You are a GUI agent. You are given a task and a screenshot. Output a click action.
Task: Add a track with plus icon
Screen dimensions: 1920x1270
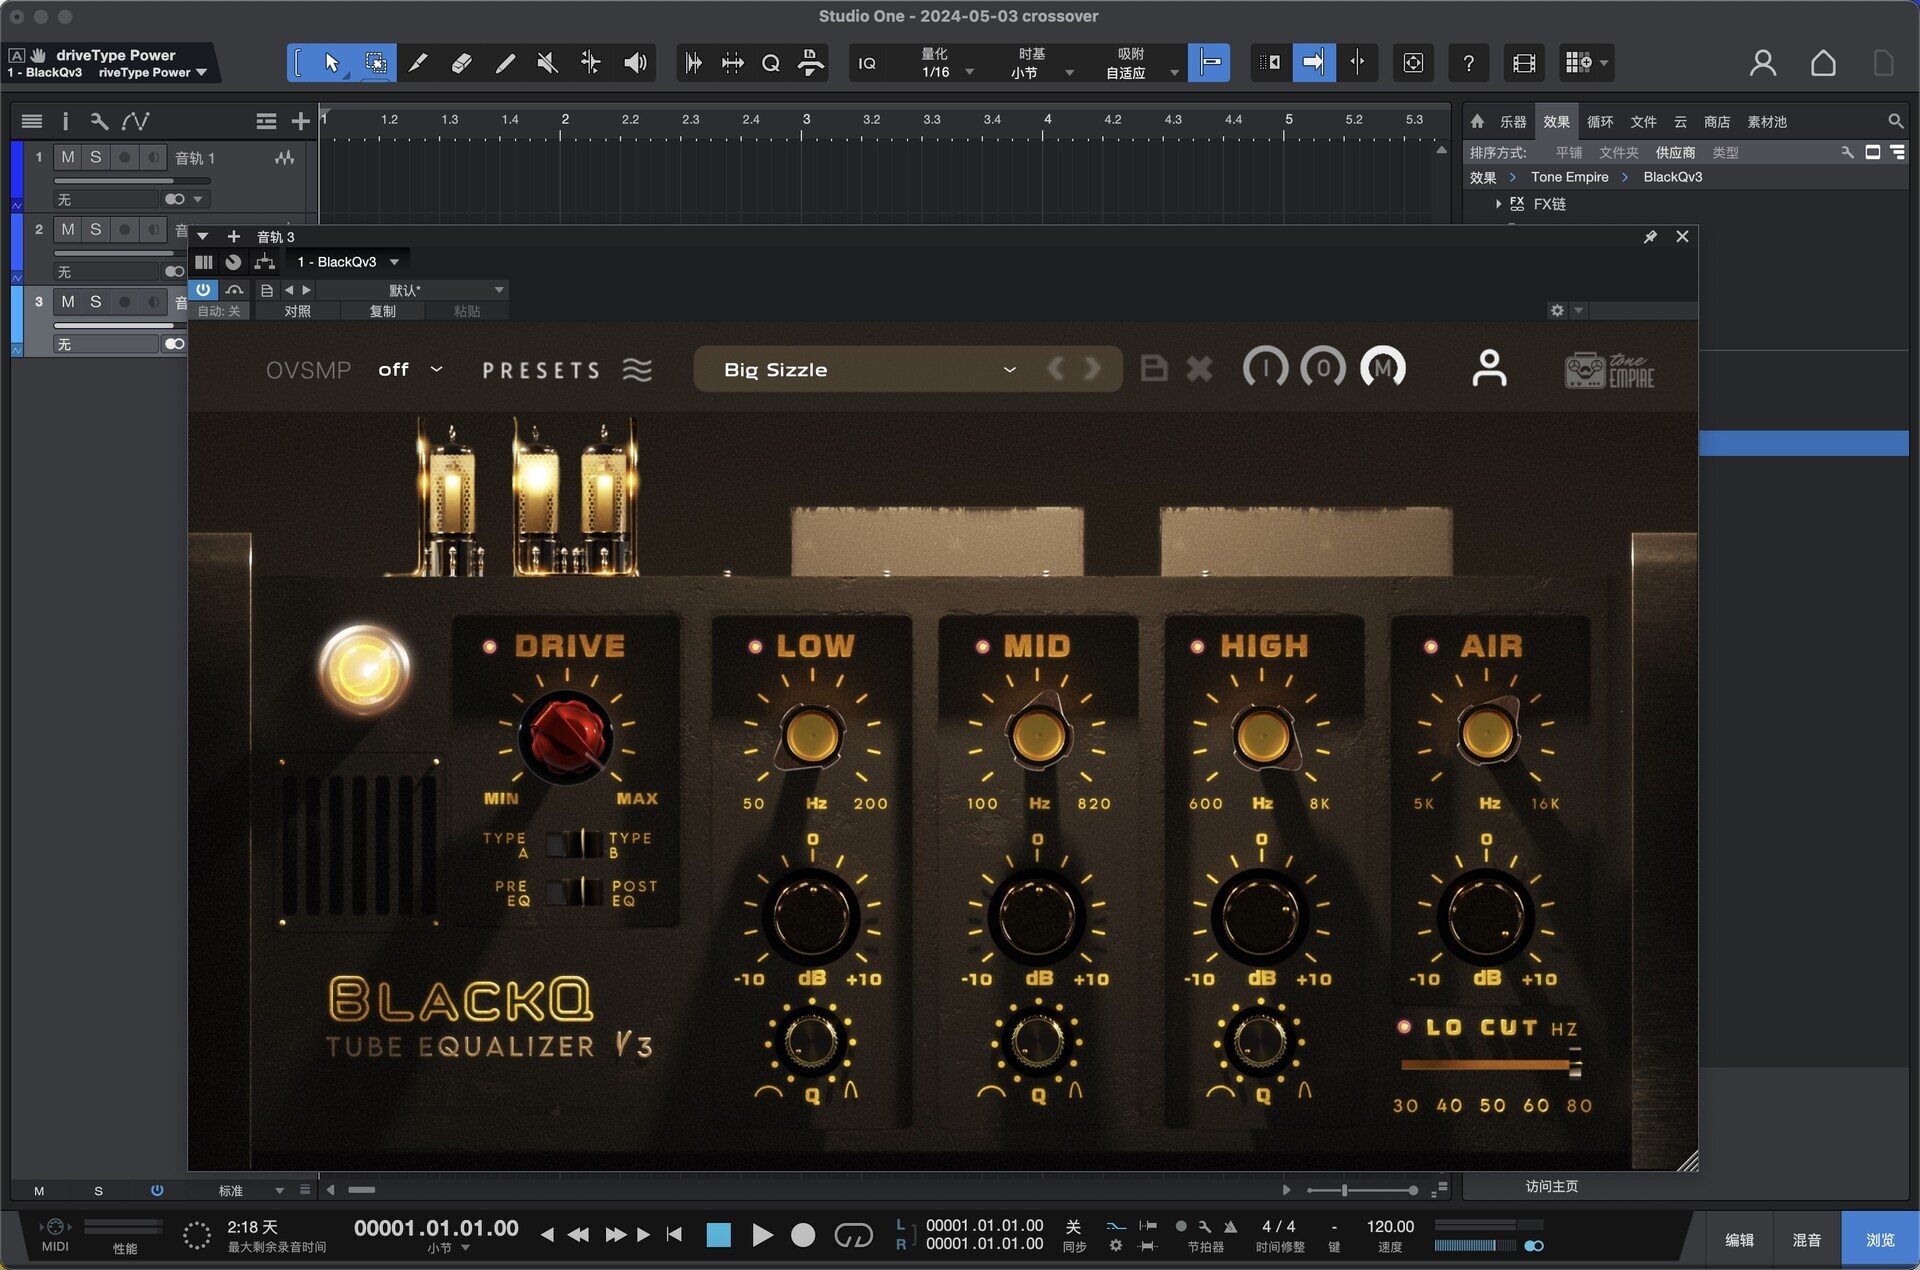300,121
